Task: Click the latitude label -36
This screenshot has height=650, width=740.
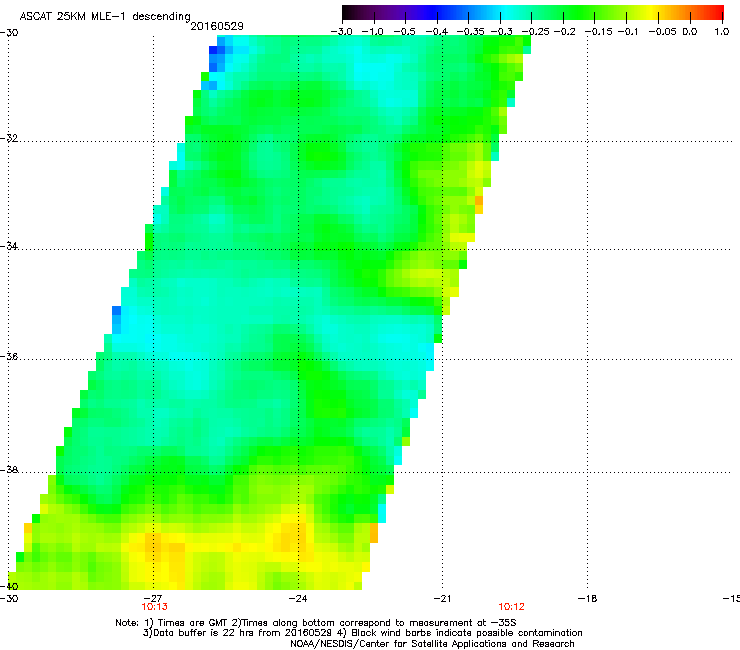Action: 9,356
